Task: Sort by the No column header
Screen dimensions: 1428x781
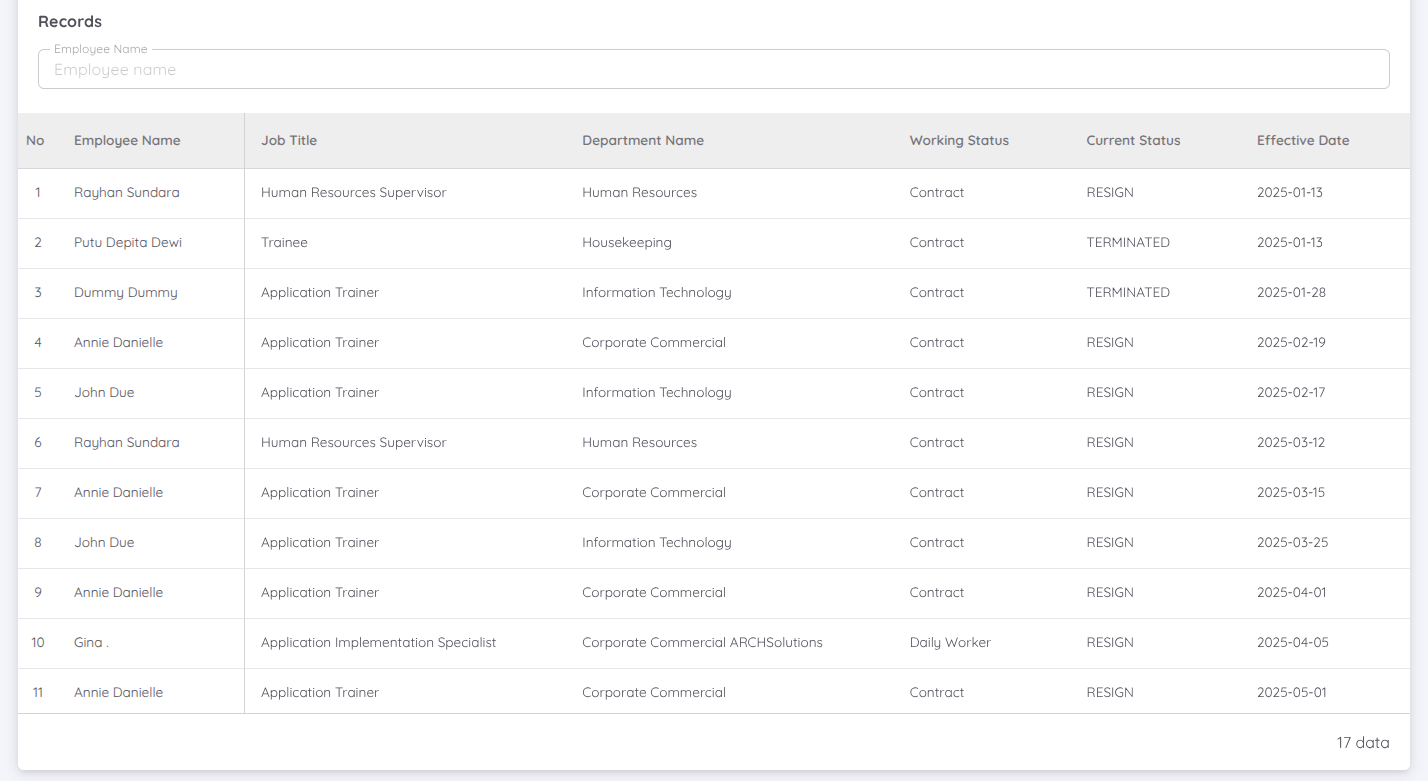Action: pyautogui.click(x=35, y=141)
